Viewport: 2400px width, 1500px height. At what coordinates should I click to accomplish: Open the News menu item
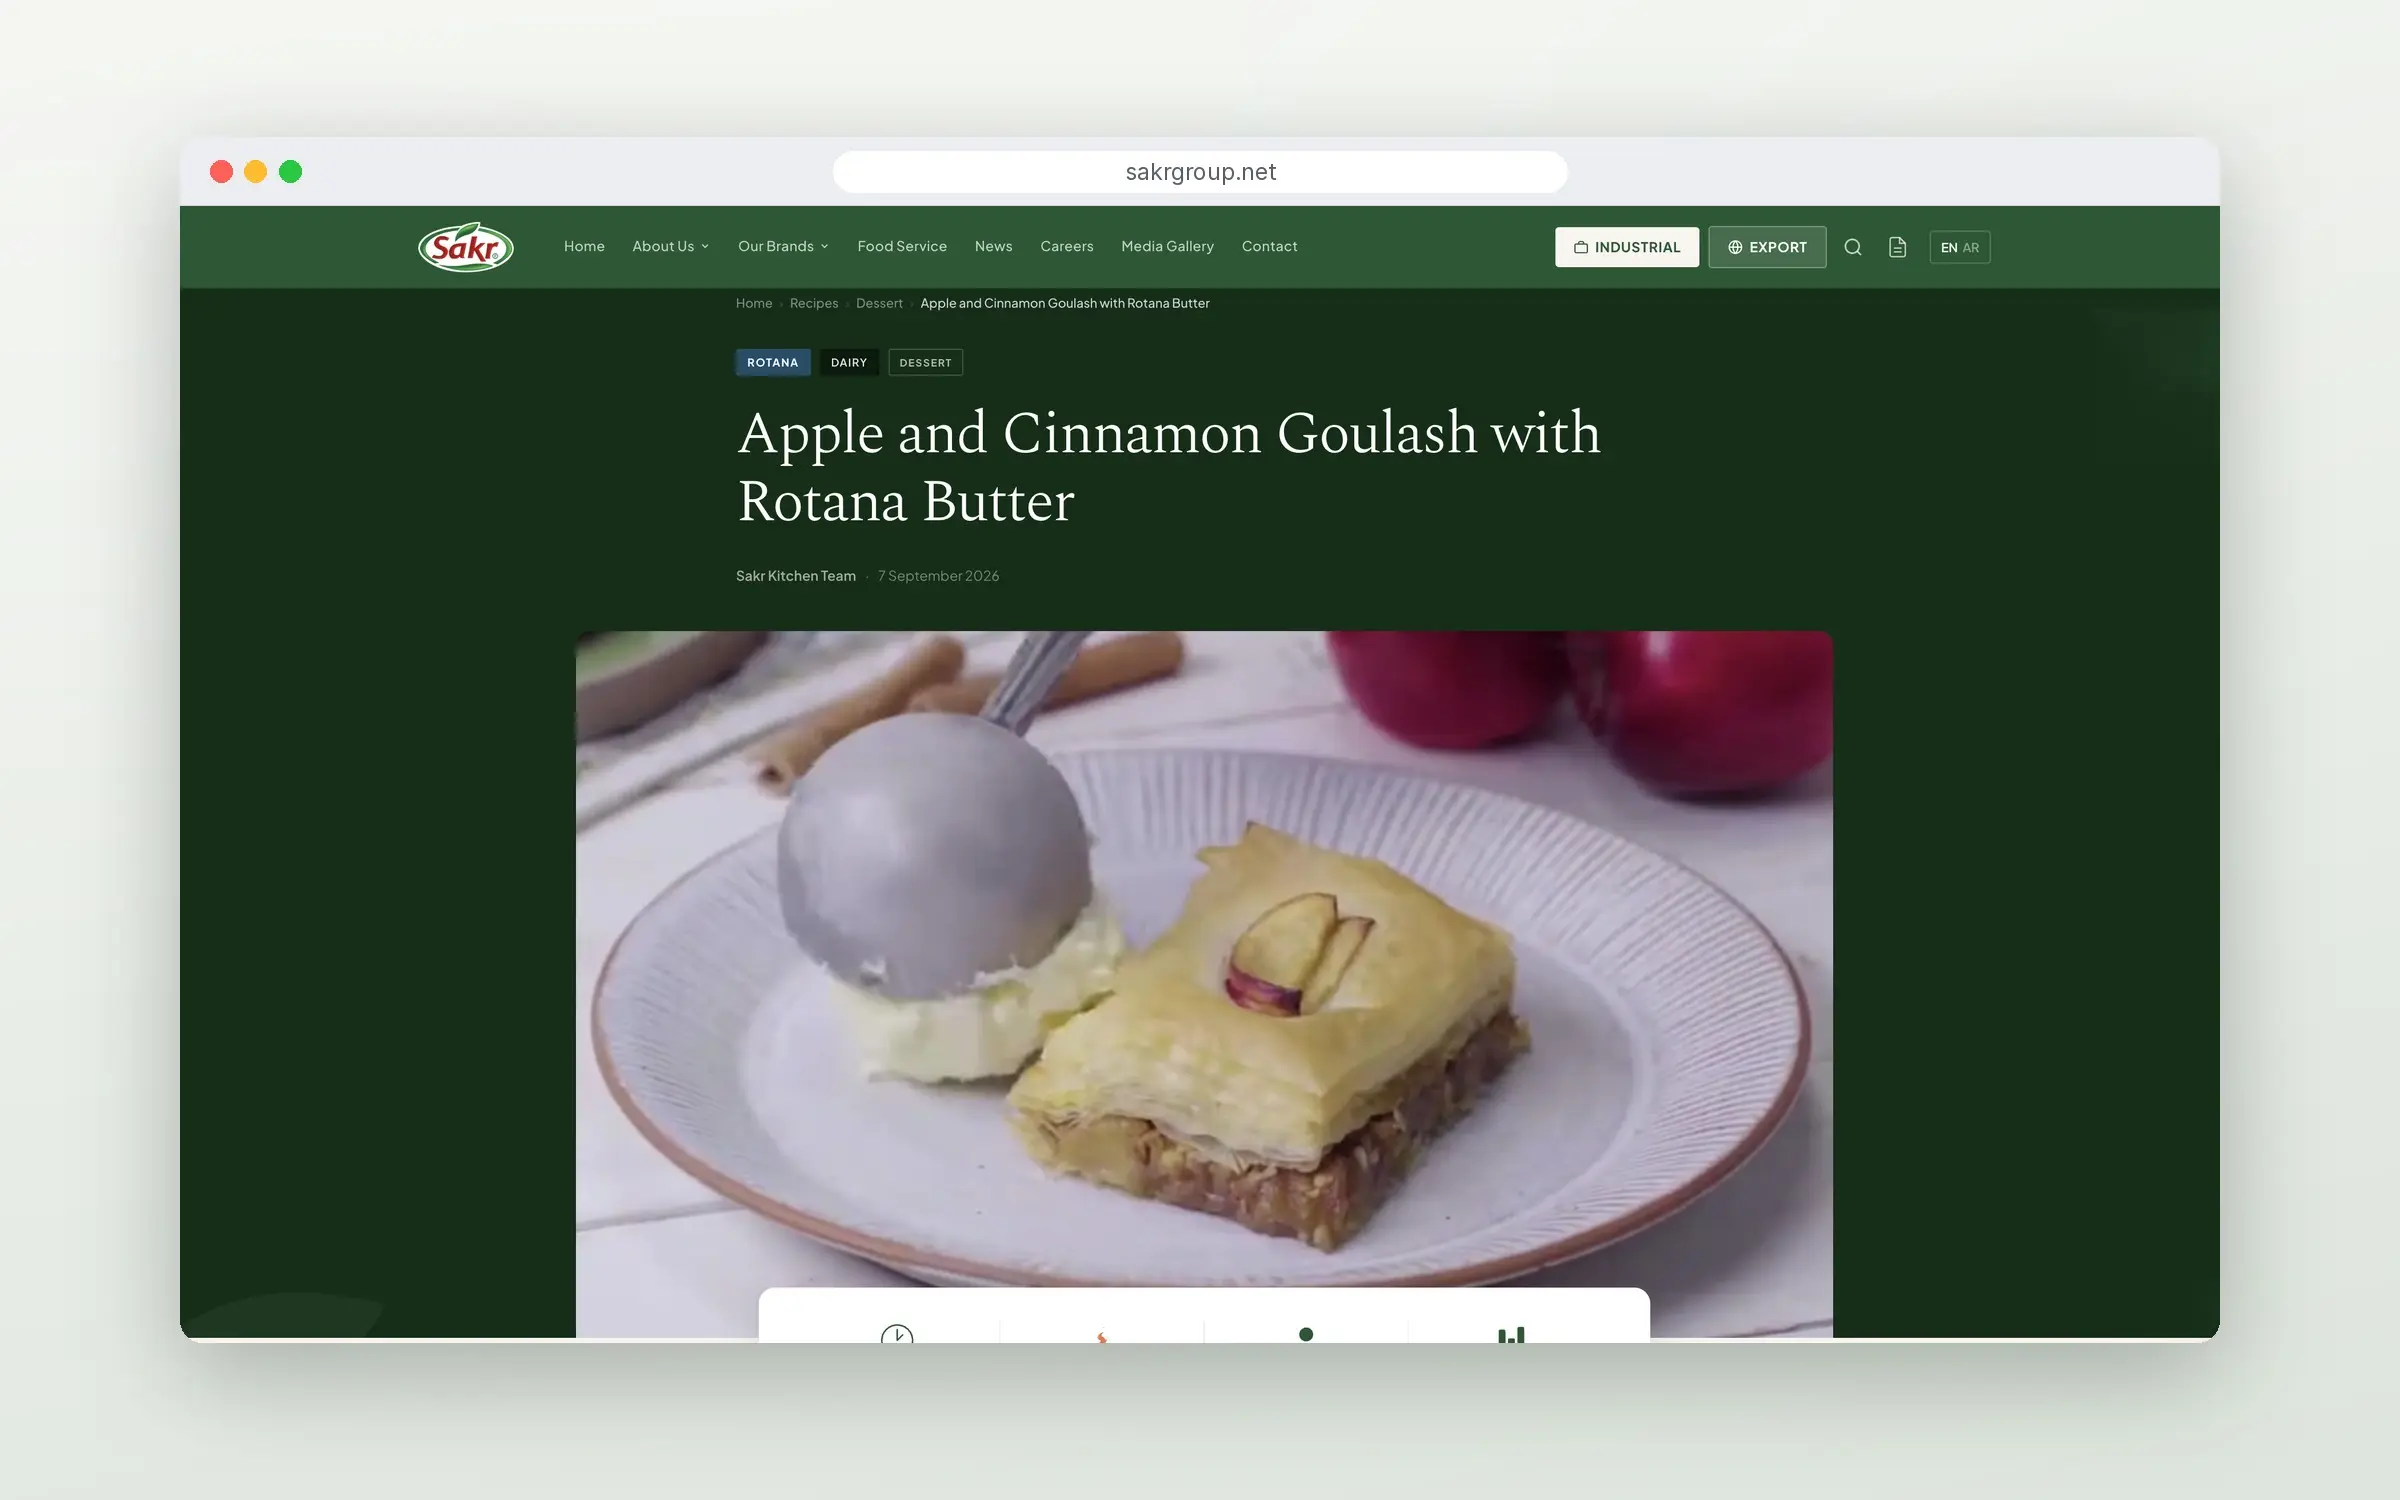click(993, 246)
